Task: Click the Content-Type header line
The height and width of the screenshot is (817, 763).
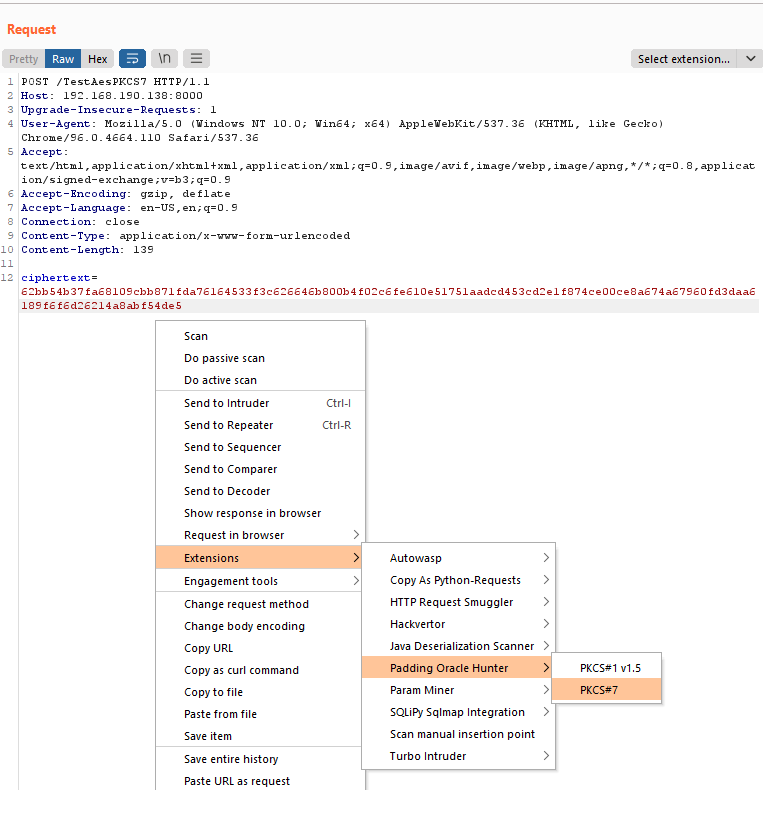Action: point(186,236)
